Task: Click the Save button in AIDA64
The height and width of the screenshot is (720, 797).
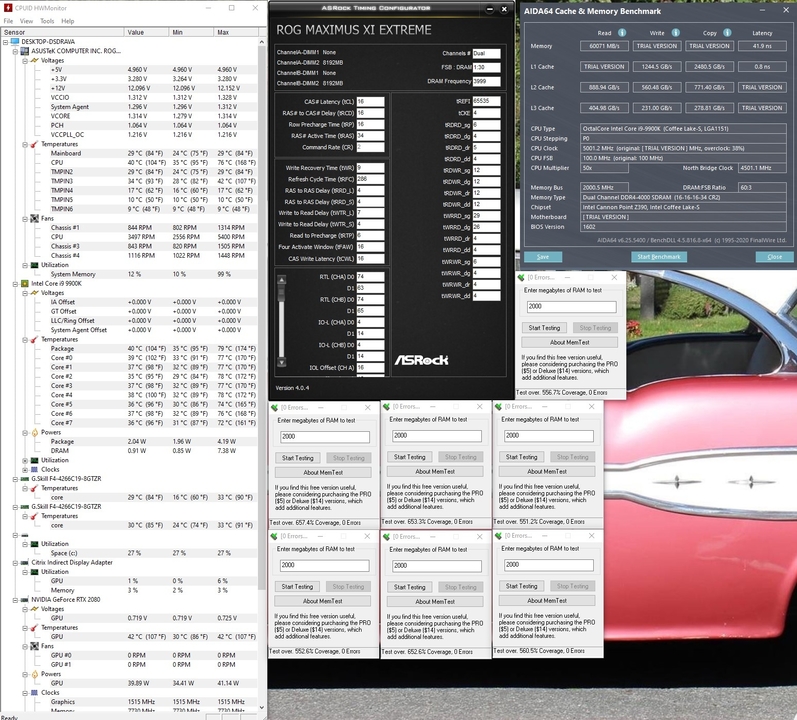Action: [543, 257]
